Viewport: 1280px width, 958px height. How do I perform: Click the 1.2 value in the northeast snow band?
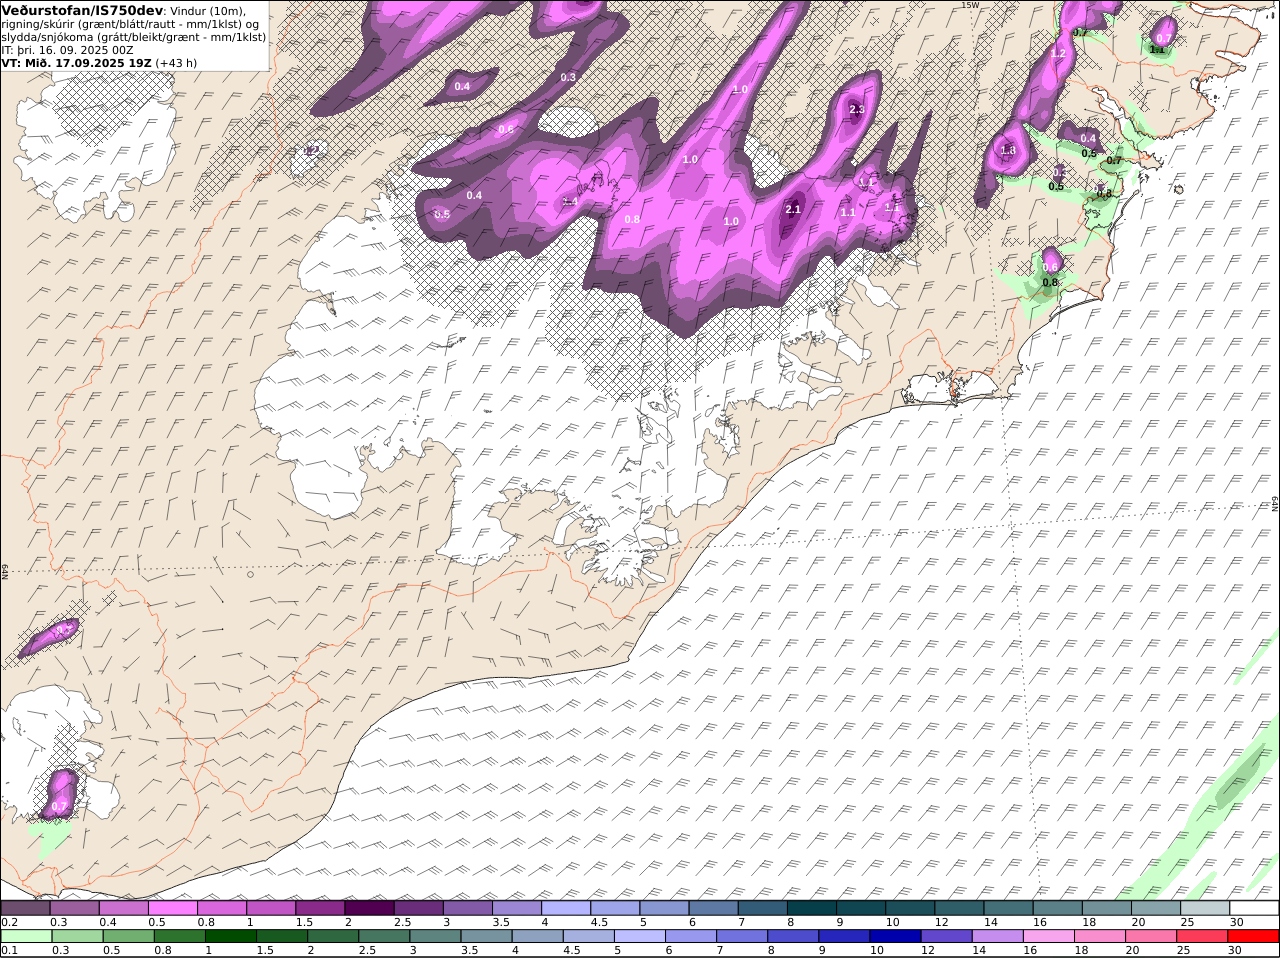click(x=1058, y=53)
